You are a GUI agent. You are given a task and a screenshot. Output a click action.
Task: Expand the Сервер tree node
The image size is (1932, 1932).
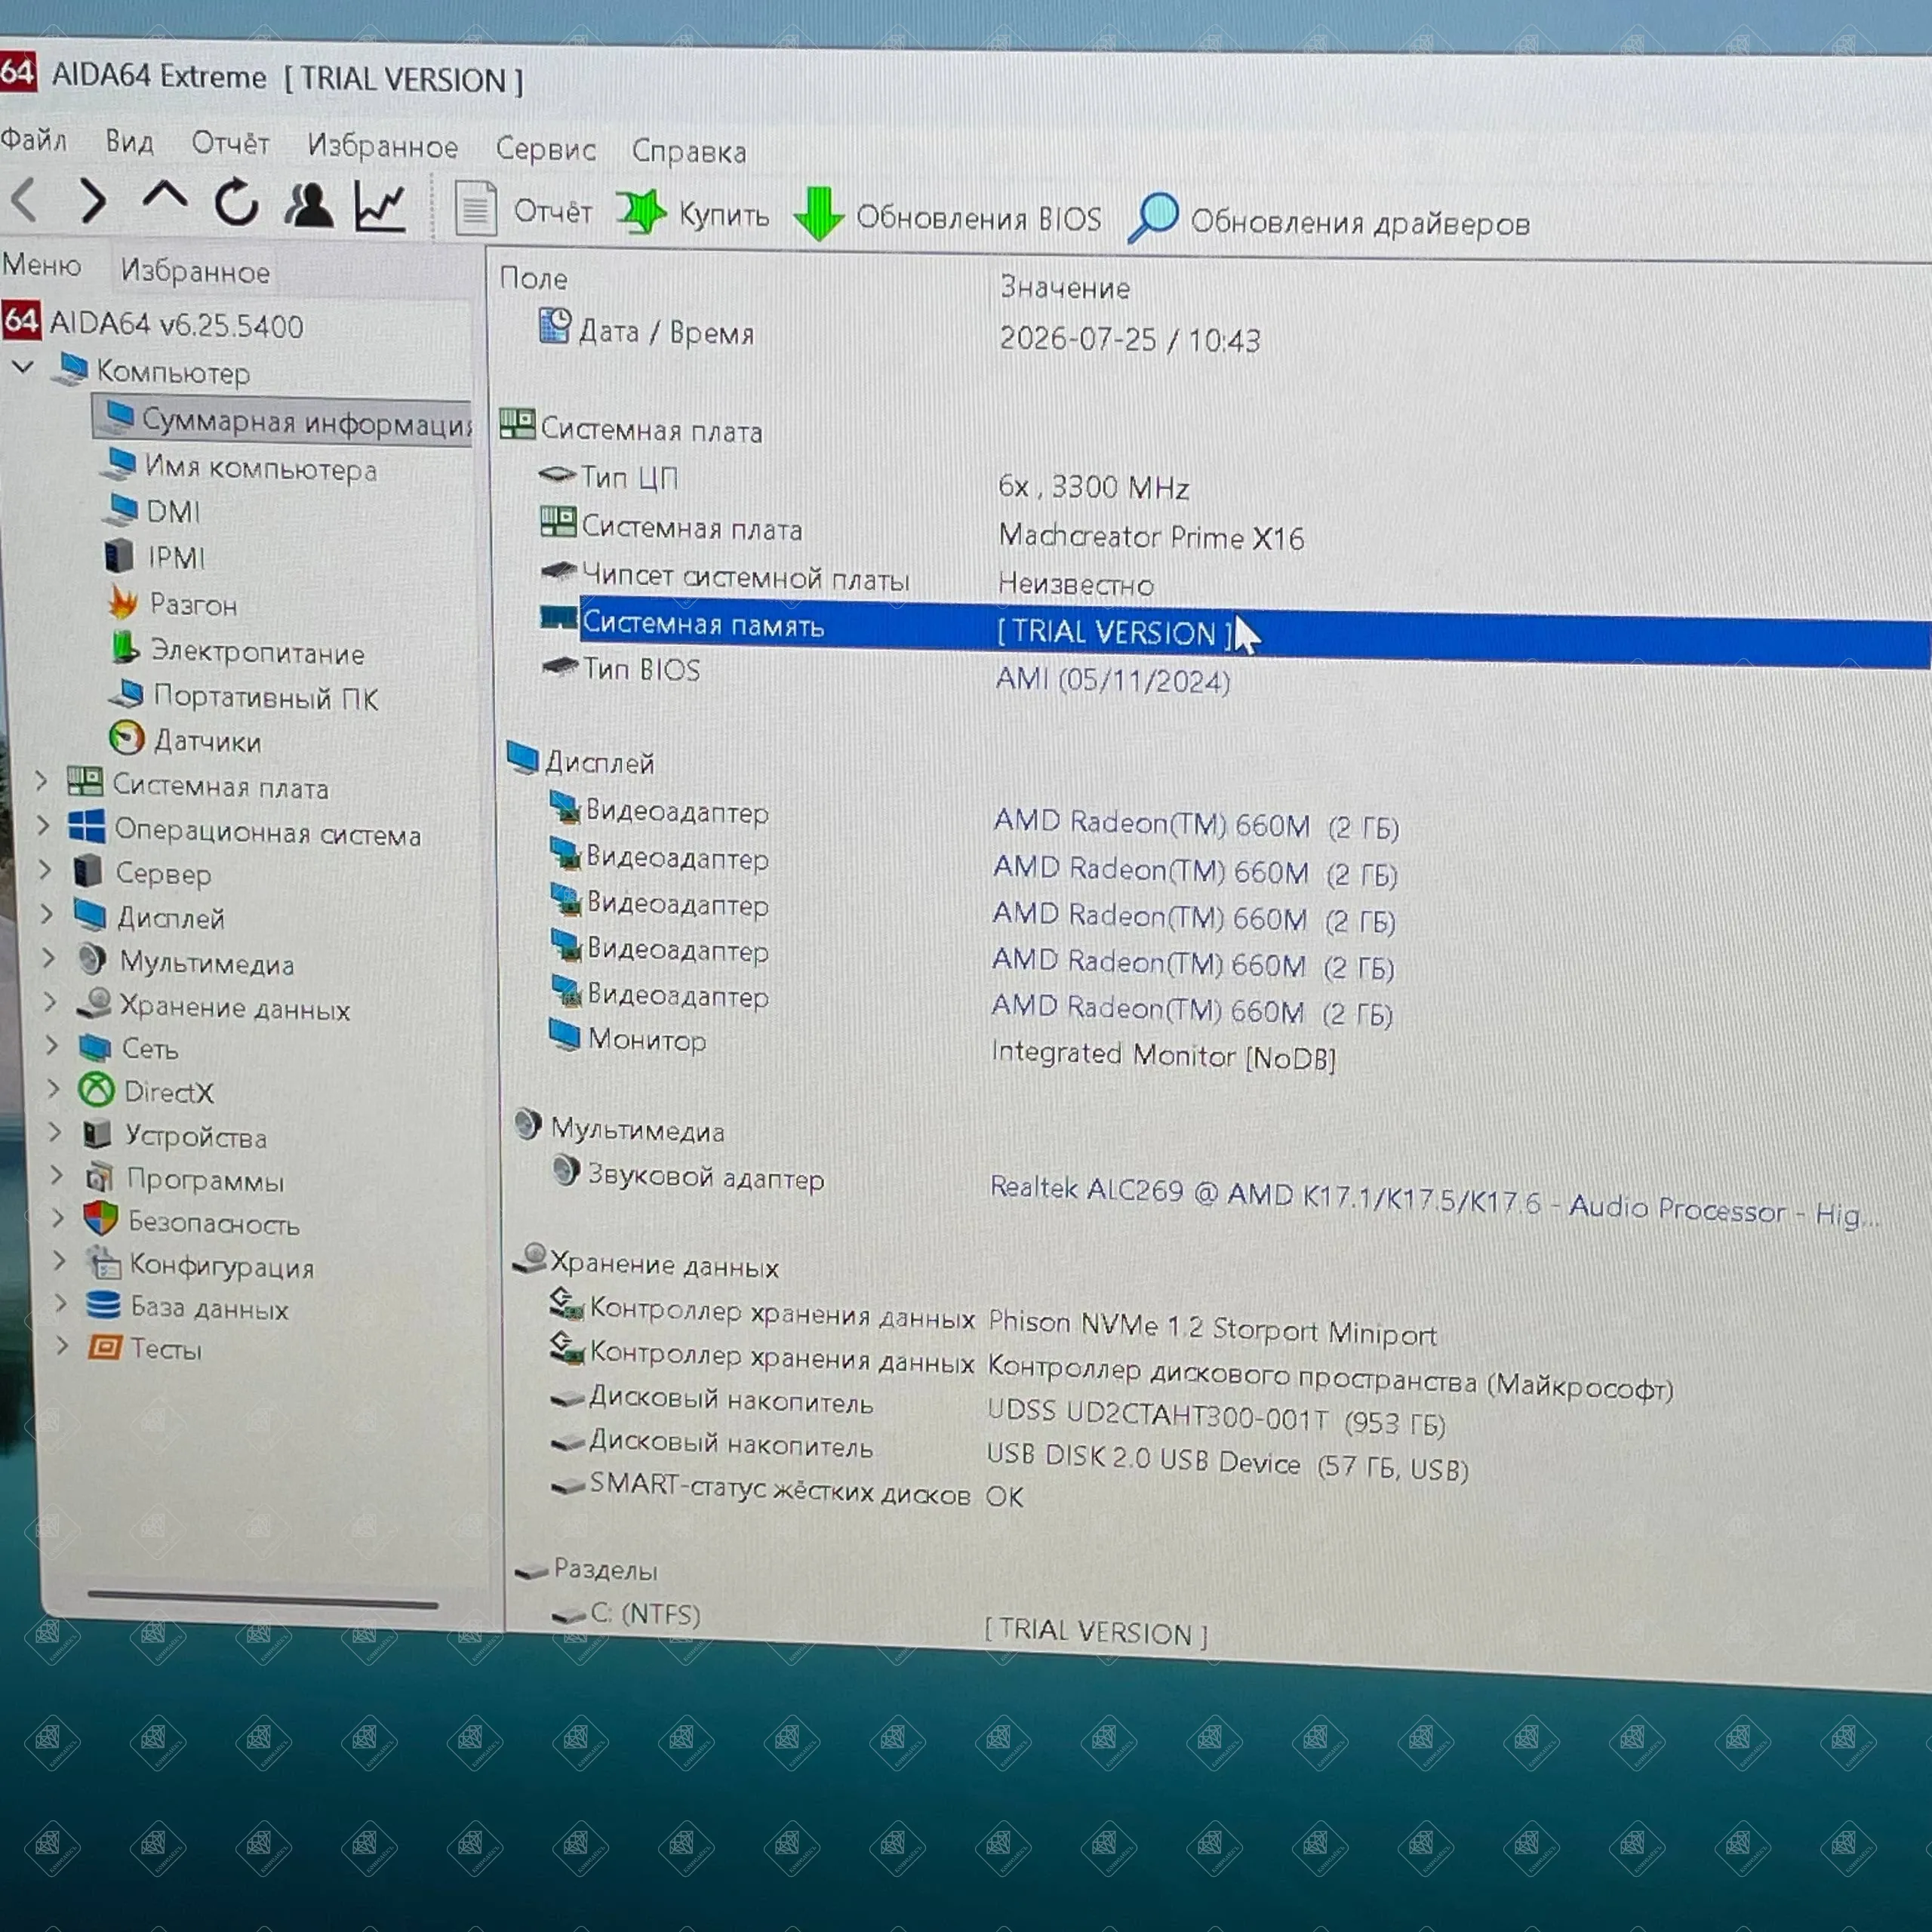[x=45, y=869]
